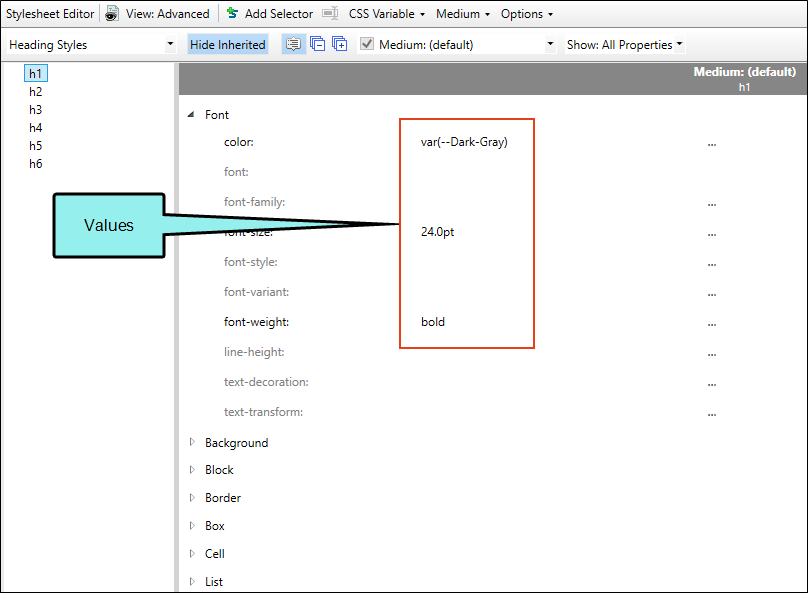Click the CSS Variable icon
The image size is (808, 593).
[x=330, y=14]
